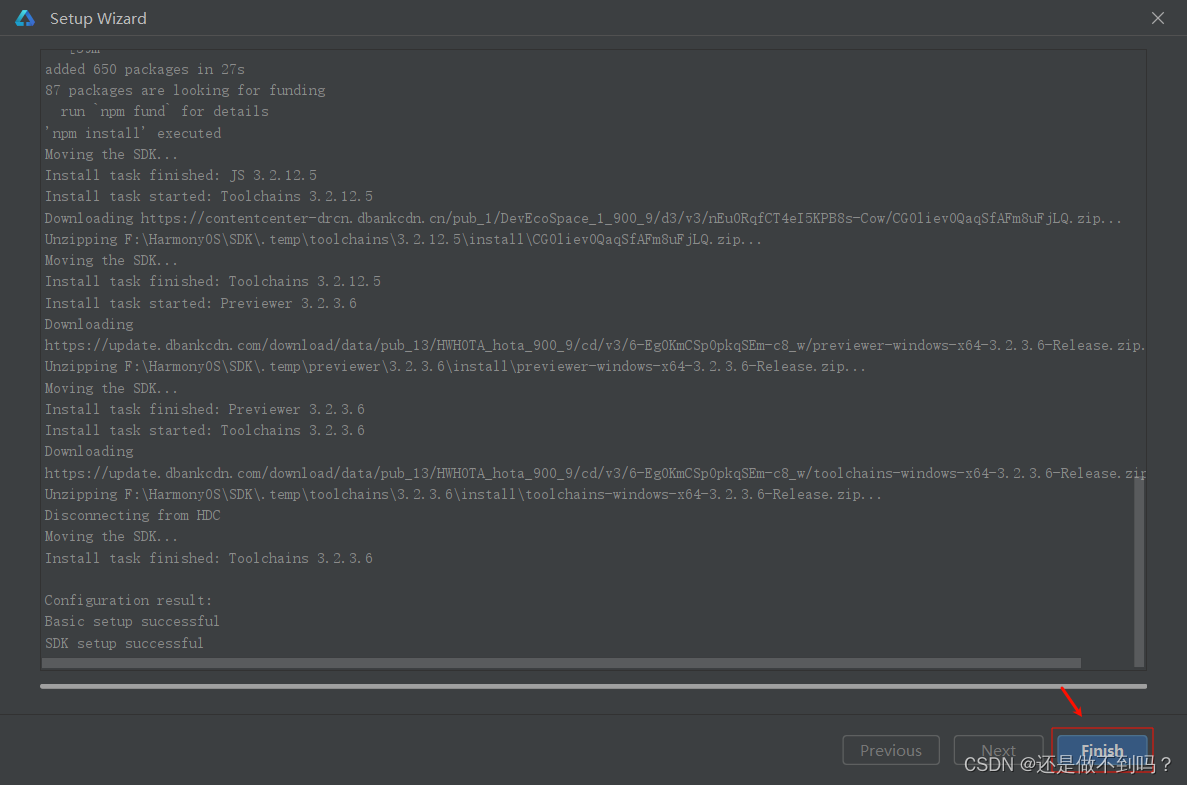This screenshot has width=1187, height=785.
Task: Click 'Install task started: Previewer 3.2.3.6'
Action: click(x=201, y=303)
